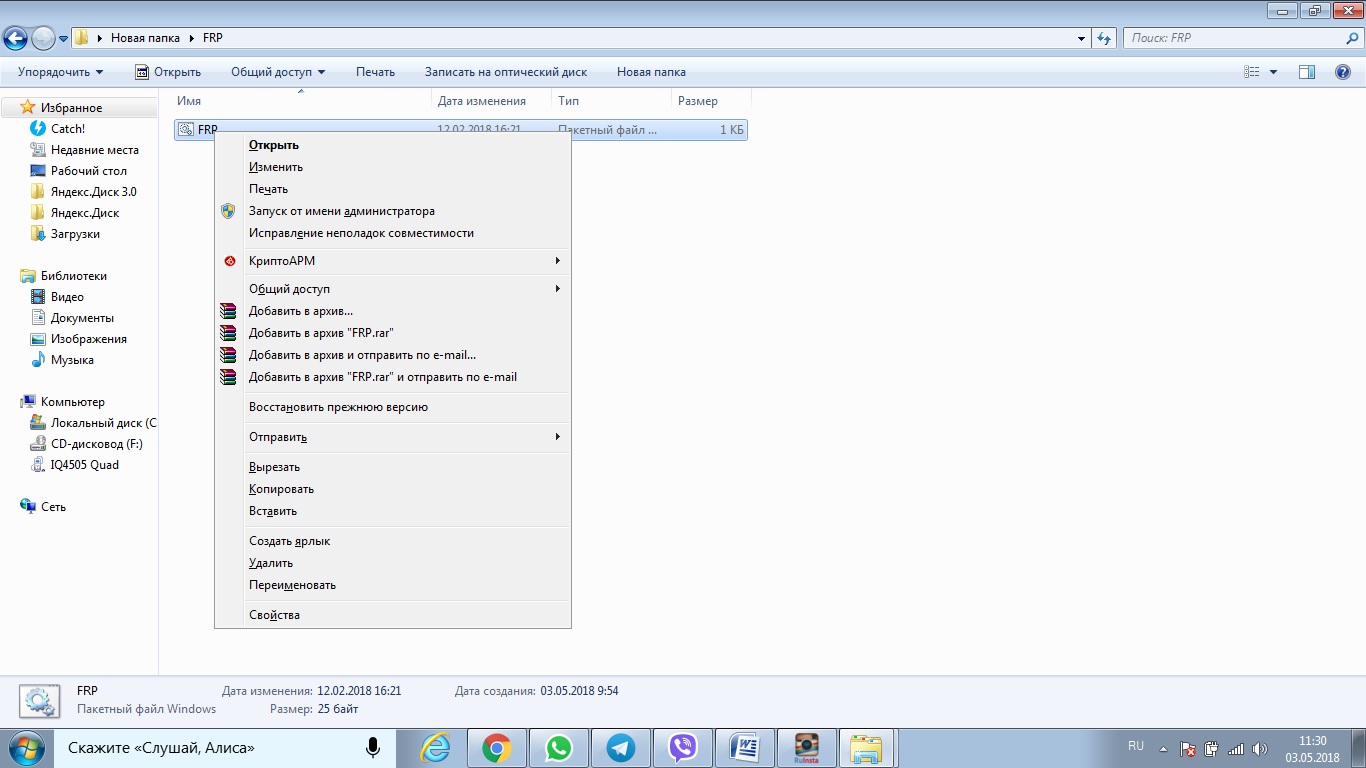Image resolution: width=1366 pixels, height=768 pixels.
Task: Click the Internet Explorer taskbar icon
Action: 435,748
